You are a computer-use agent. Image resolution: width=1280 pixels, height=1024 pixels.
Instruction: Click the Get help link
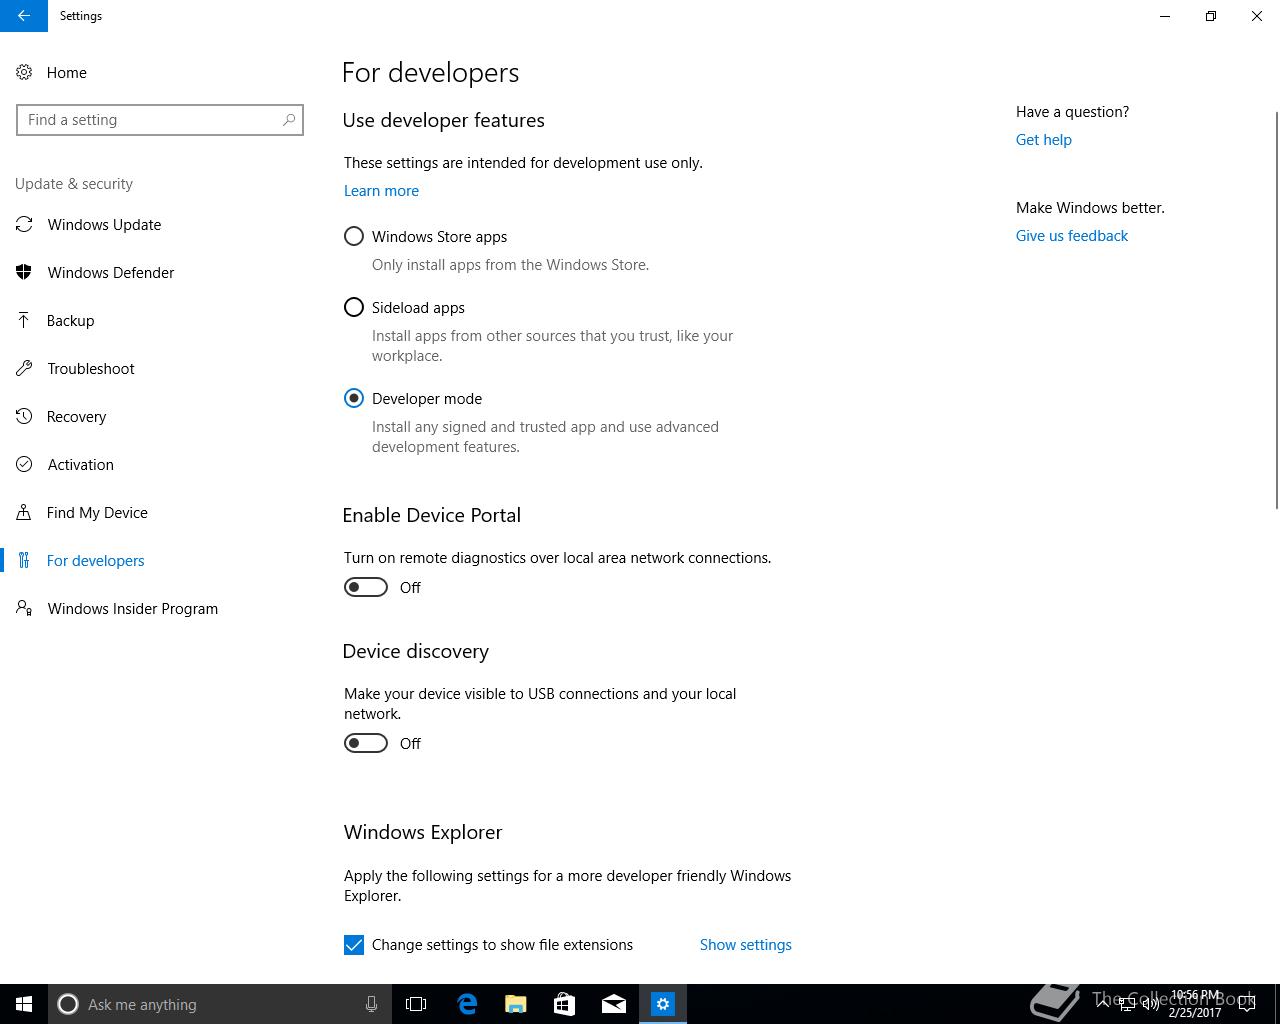tap(1043, 140)
